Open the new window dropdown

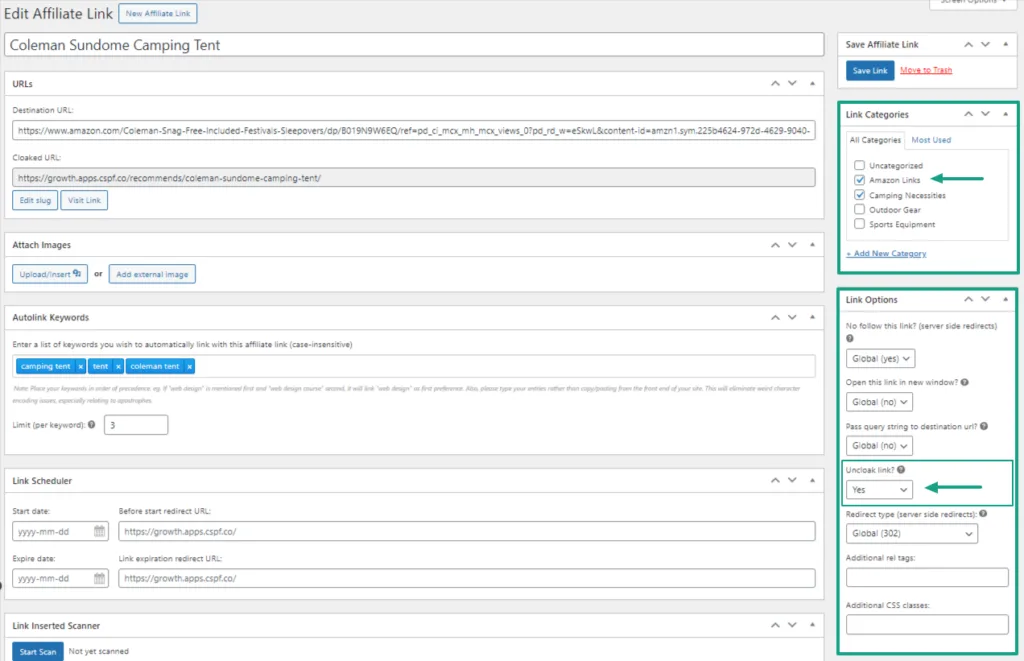click(x=879, y=402)
